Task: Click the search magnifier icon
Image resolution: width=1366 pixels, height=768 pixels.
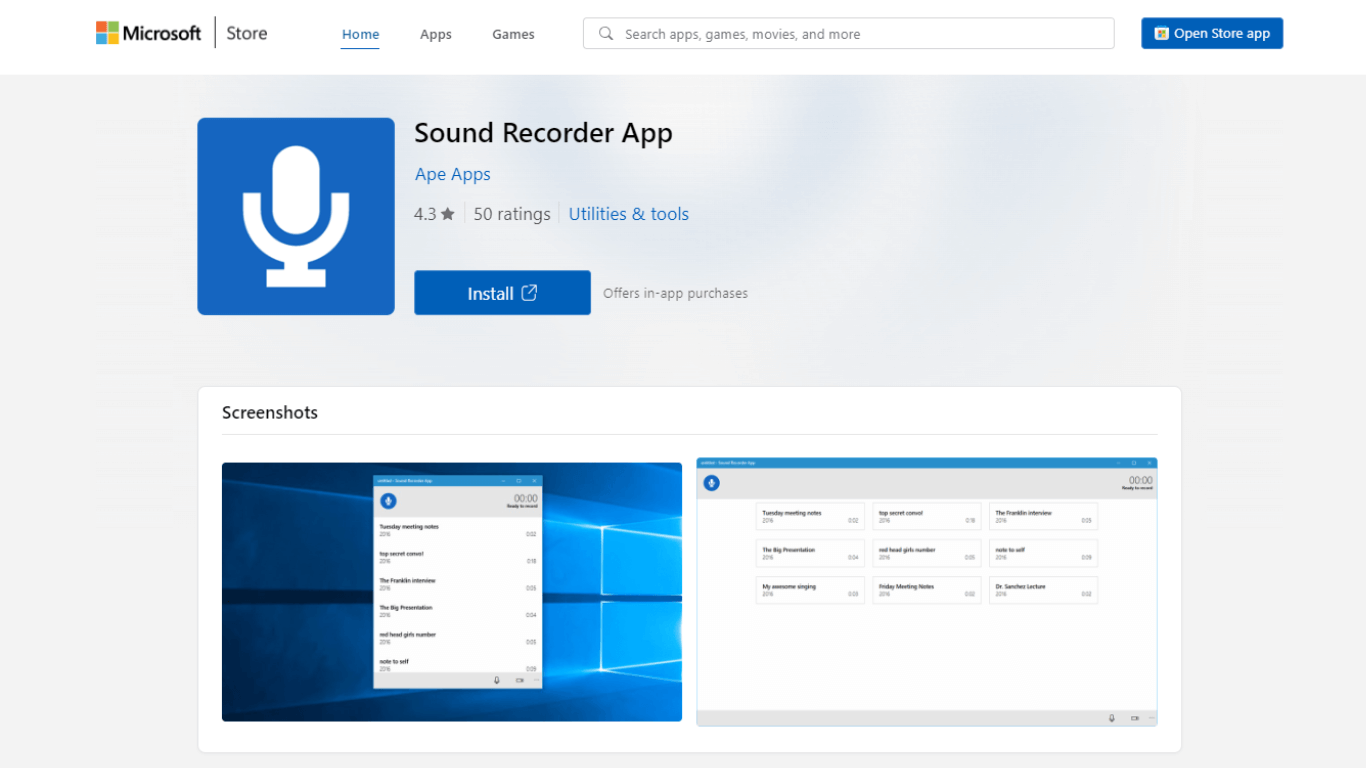Action: [x=605, y=33]
